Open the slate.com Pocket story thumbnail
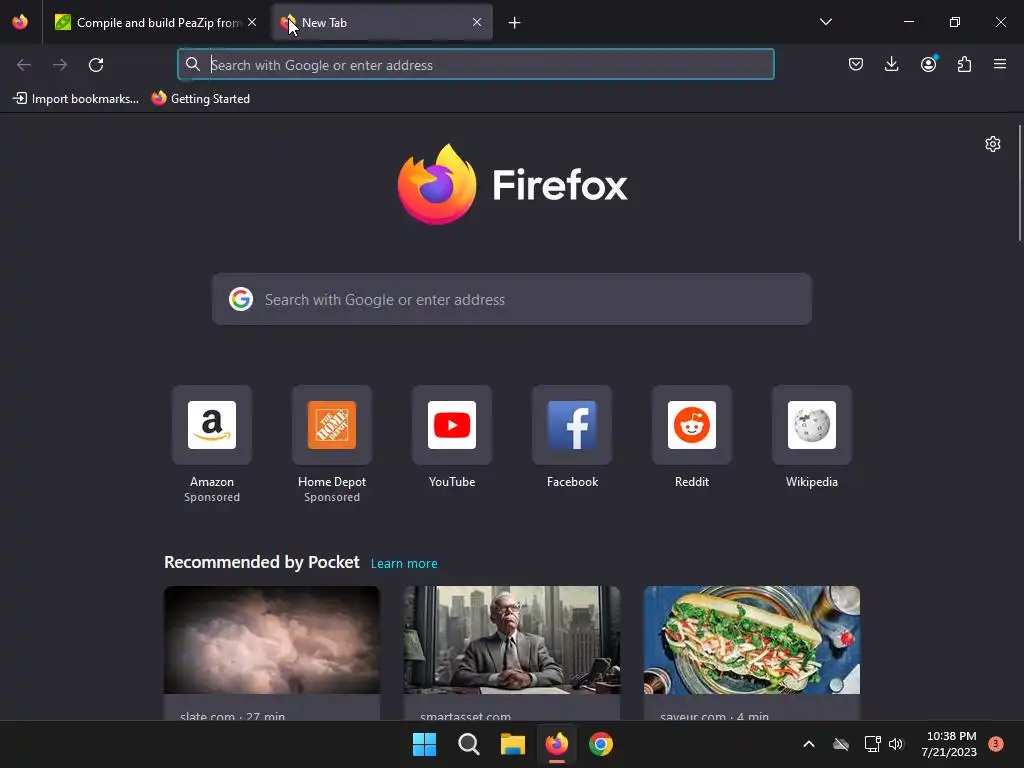 tap(272, 640)
